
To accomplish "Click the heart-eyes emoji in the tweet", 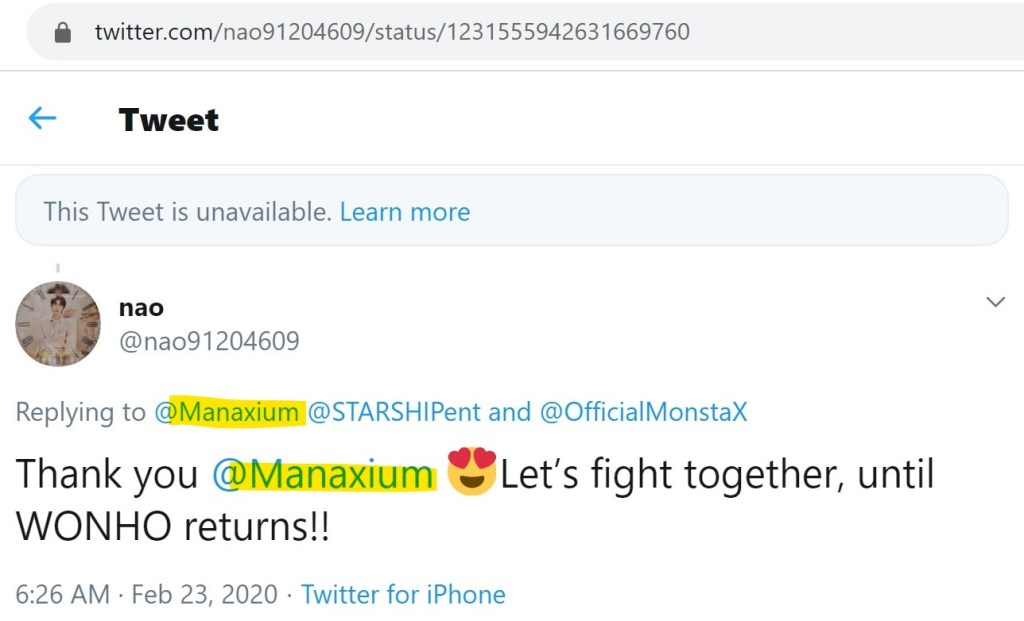I will 472,473.
